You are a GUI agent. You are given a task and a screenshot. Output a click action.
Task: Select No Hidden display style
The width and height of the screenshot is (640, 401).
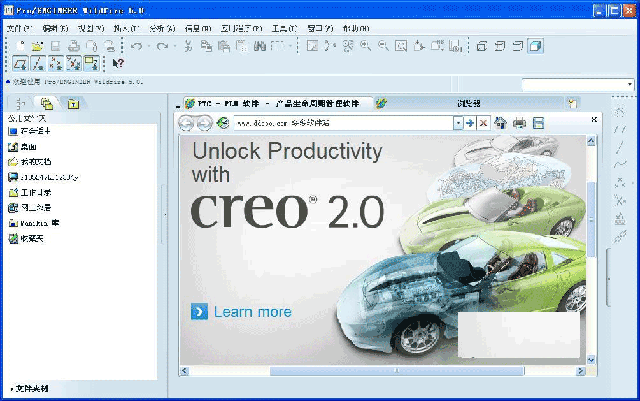click(x=518, y=46)
